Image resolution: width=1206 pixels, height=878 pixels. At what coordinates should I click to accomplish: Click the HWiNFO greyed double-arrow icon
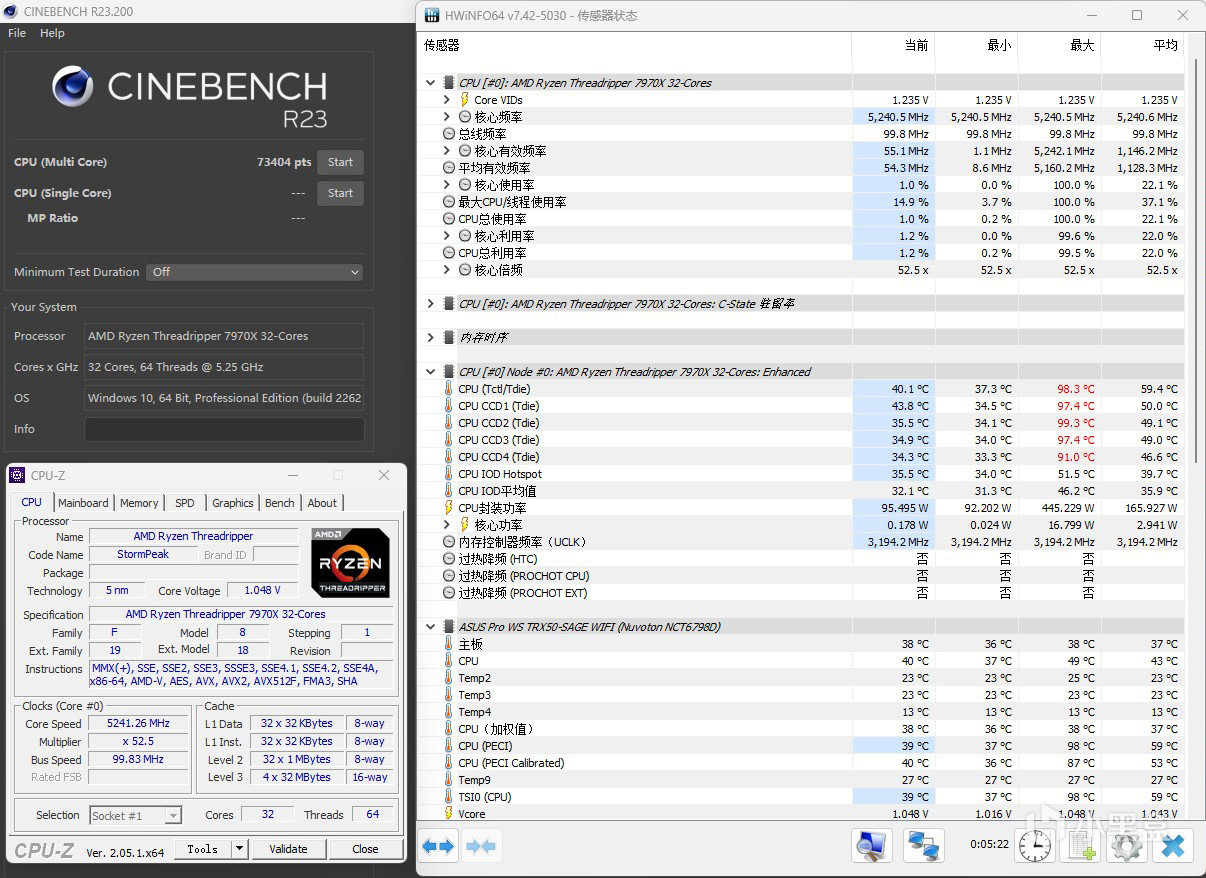tap(481, 847)
